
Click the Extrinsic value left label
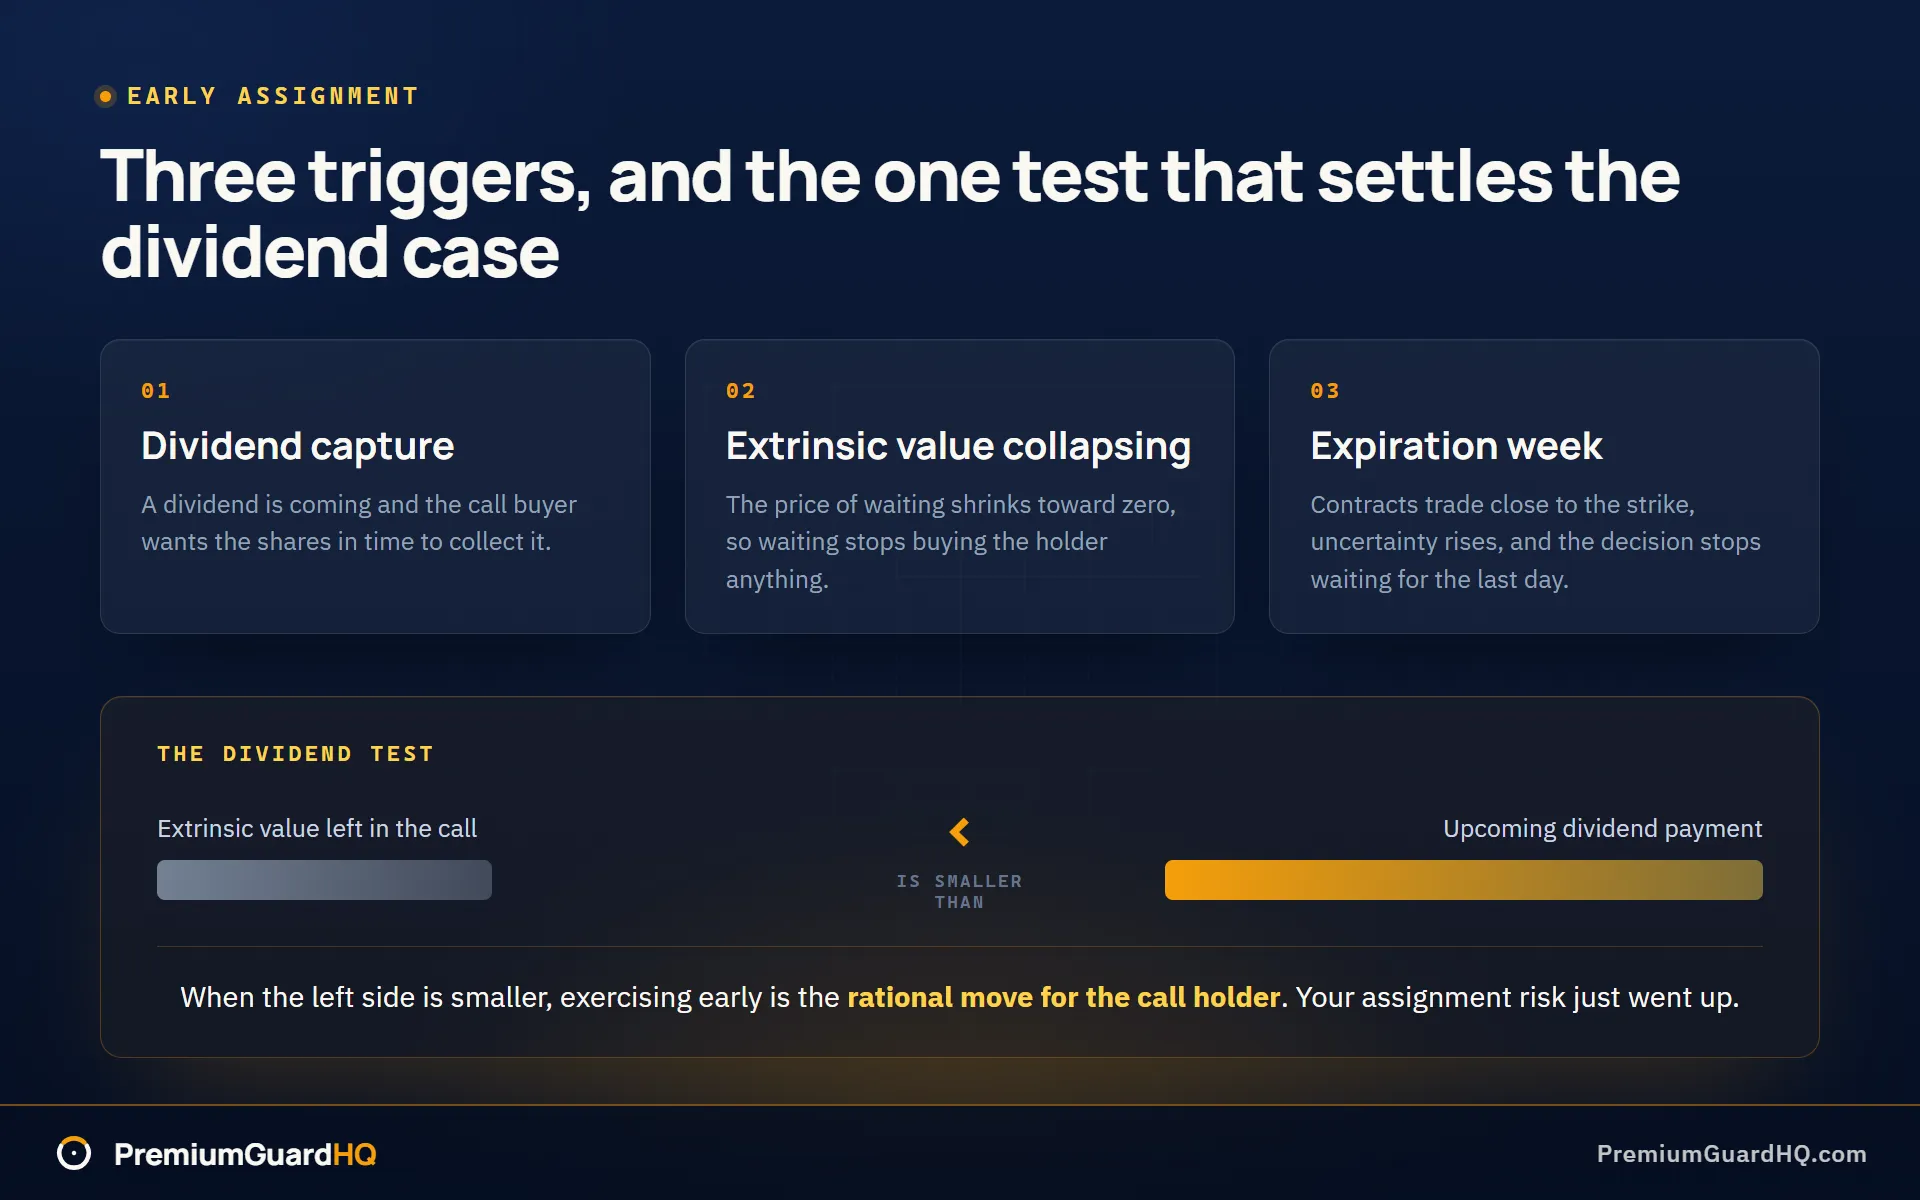point(317,828)
